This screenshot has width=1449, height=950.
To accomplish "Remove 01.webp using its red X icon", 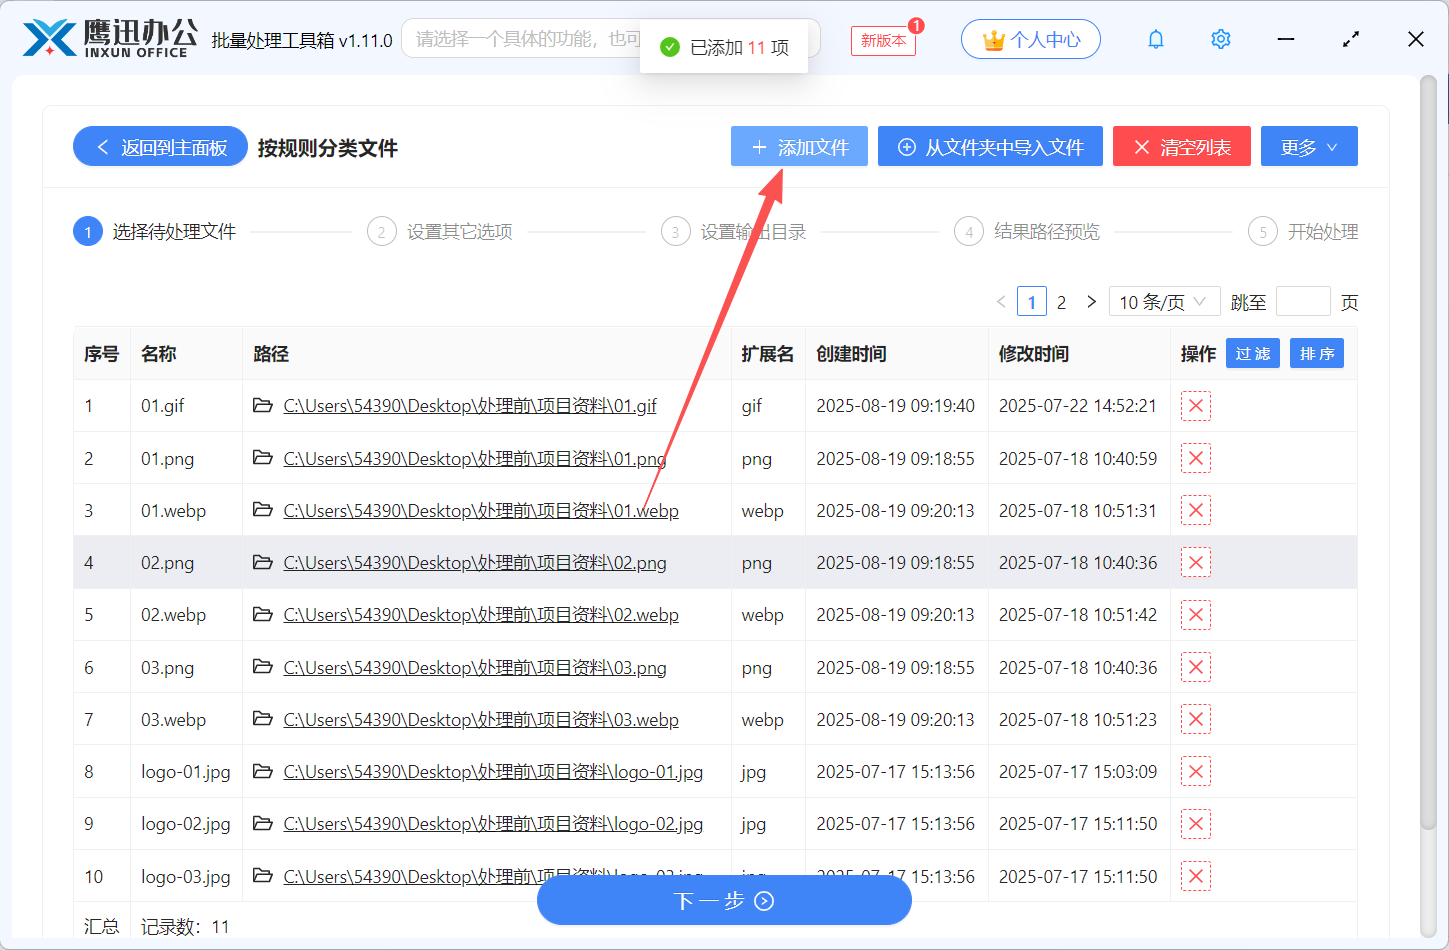I will pos(1196,510).
